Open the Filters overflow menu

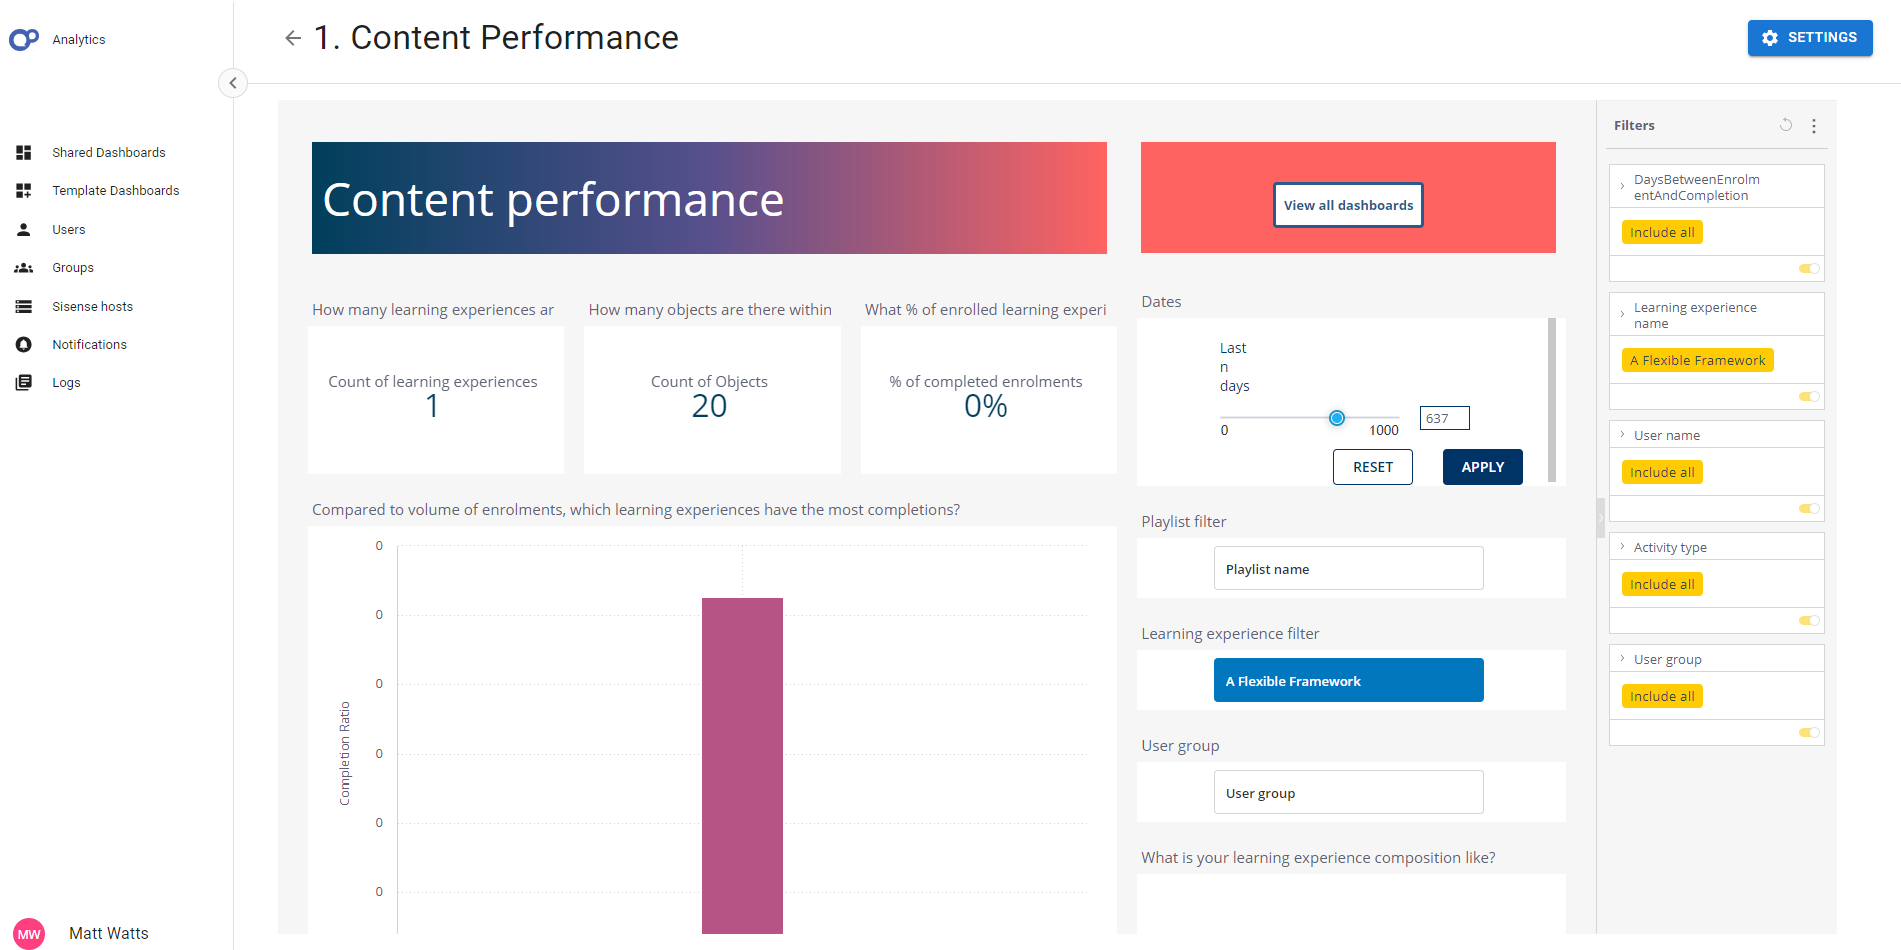tap(1815, 125)
